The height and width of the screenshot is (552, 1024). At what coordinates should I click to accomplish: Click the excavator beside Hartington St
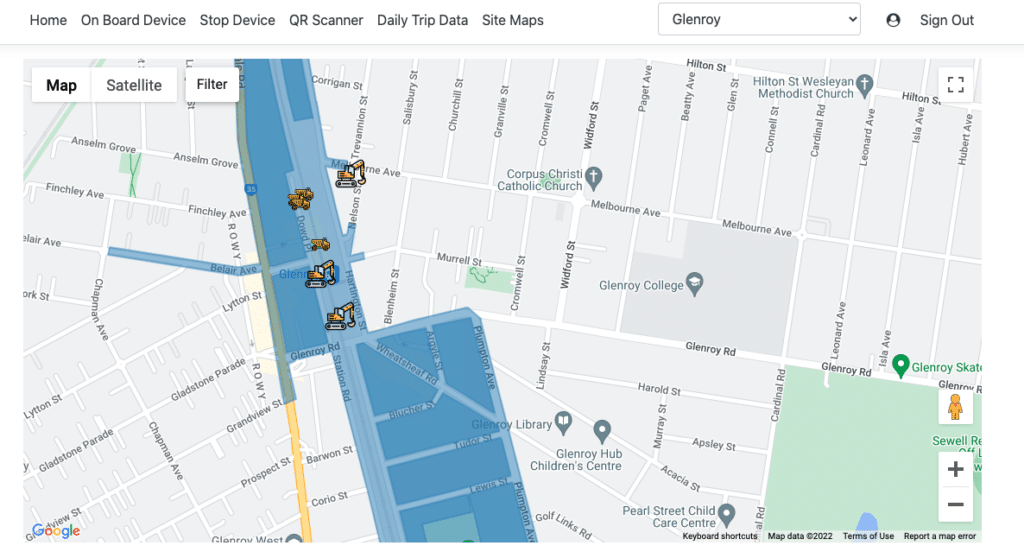pos(340,316)
